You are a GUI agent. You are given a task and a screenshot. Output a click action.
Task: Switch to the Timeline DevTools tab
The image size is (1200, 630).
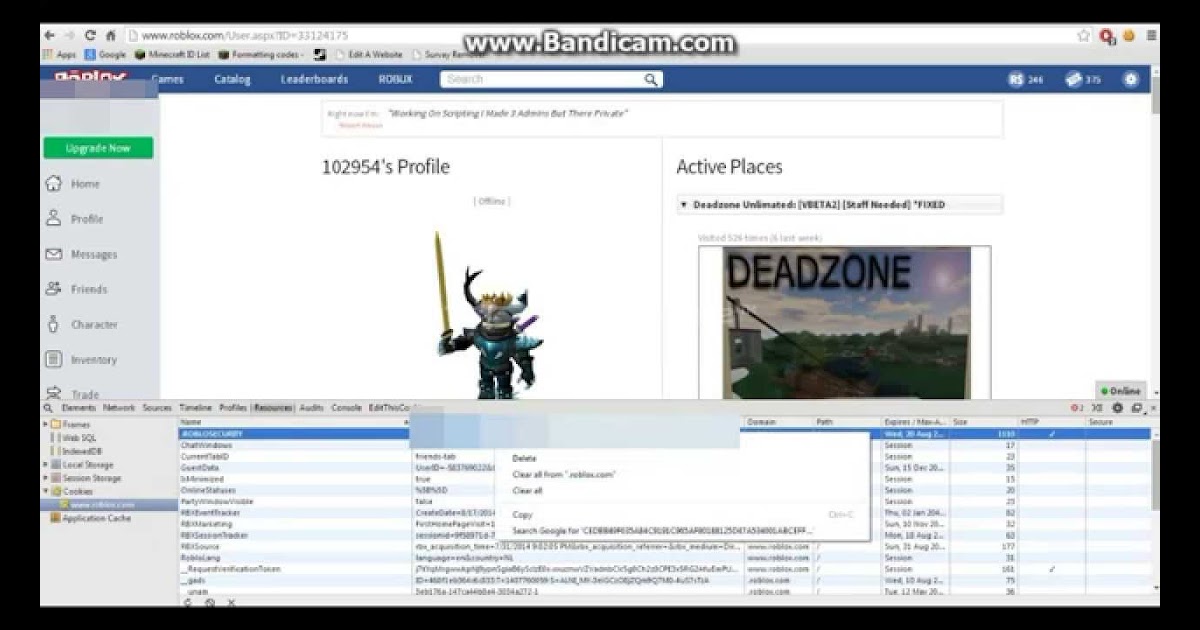195,408
